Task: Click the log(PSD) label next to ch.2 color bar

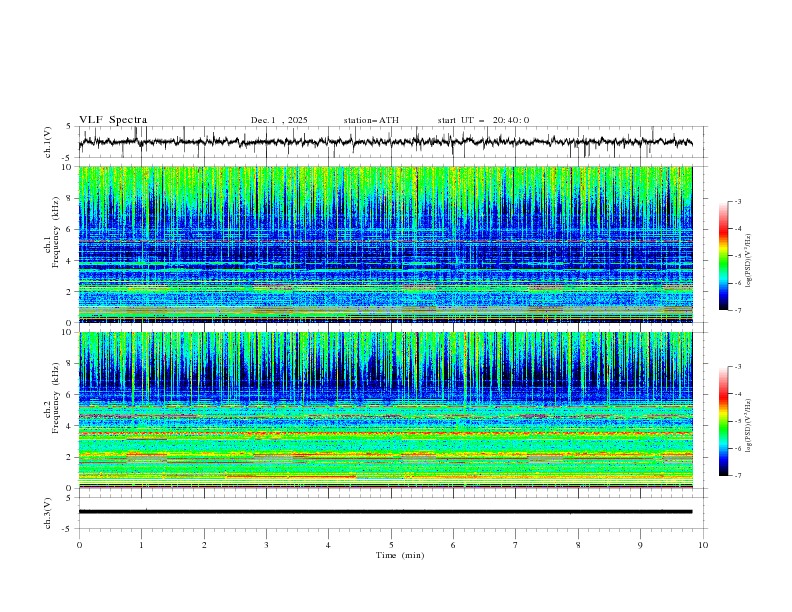Action: (x=749, y=426)
